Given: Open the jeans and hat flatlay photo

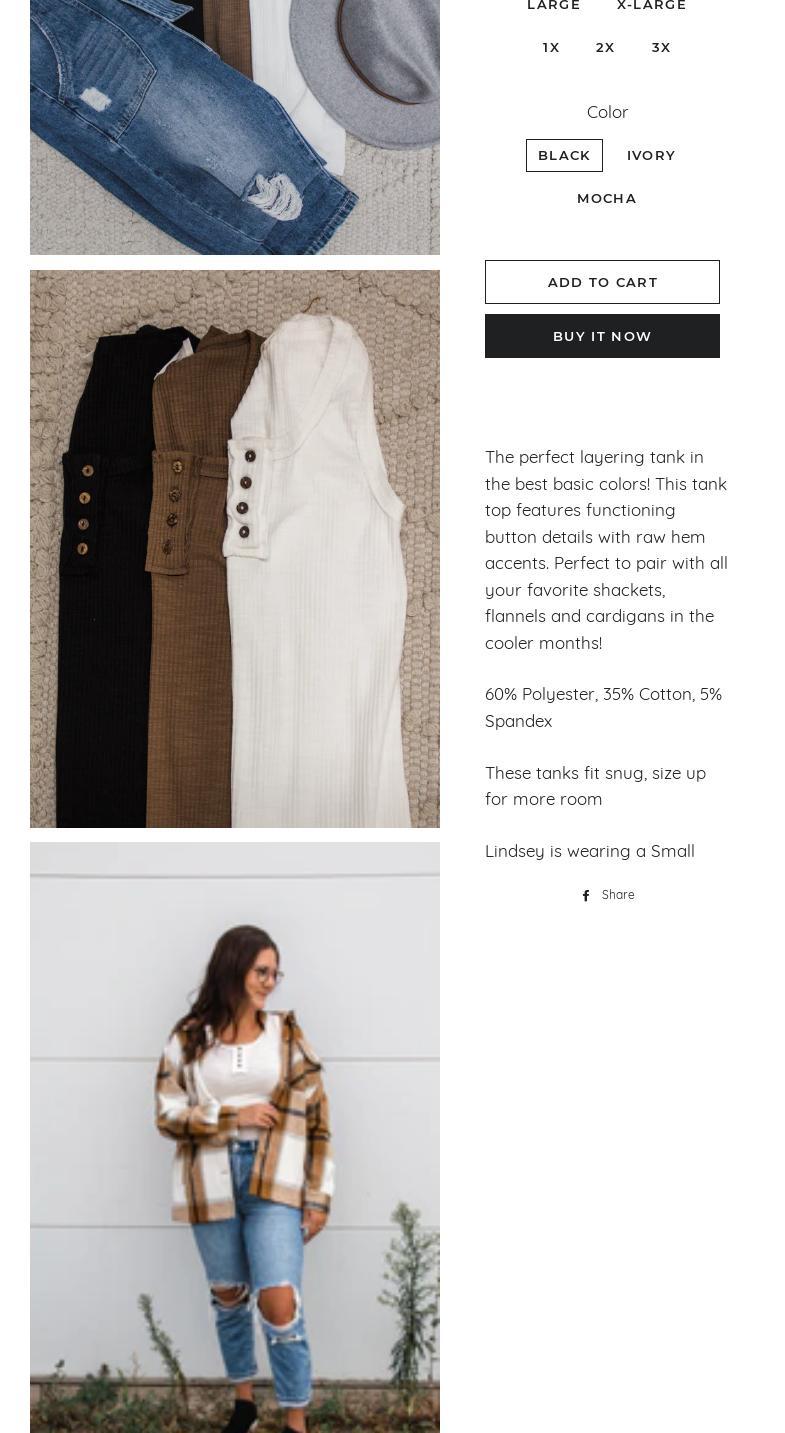Looking at the screenshot, I should pyautogui.click(x=235, y=127).
